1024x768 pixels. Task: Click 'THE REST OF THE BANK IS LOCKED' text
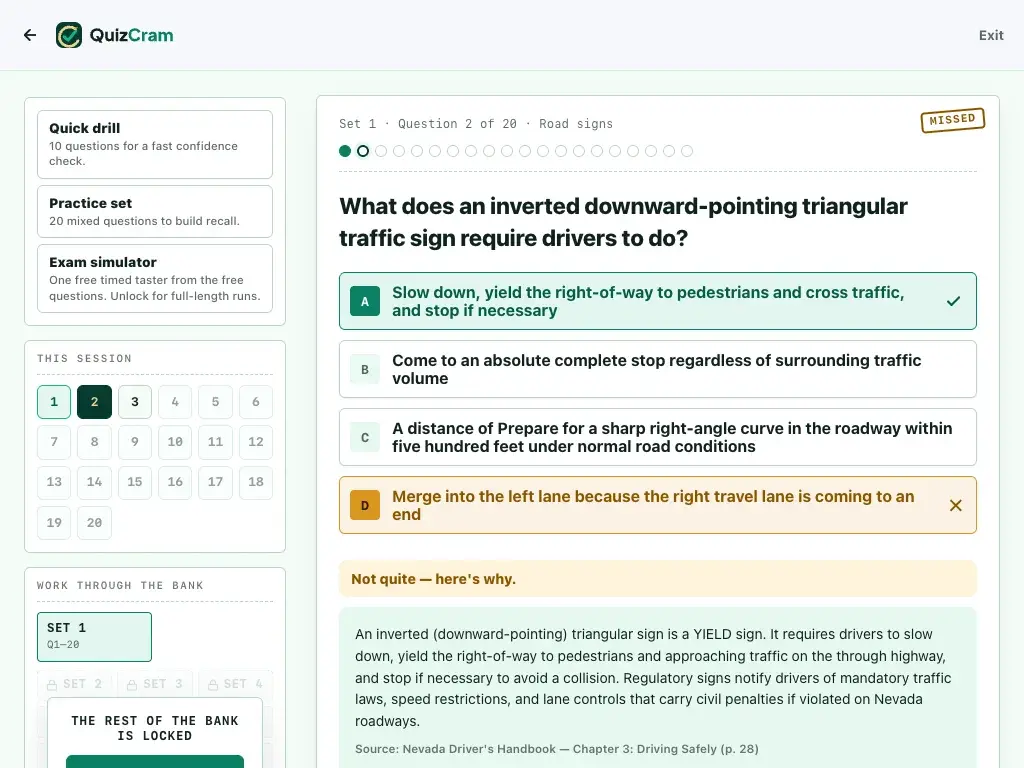click(x=155, y=728)
